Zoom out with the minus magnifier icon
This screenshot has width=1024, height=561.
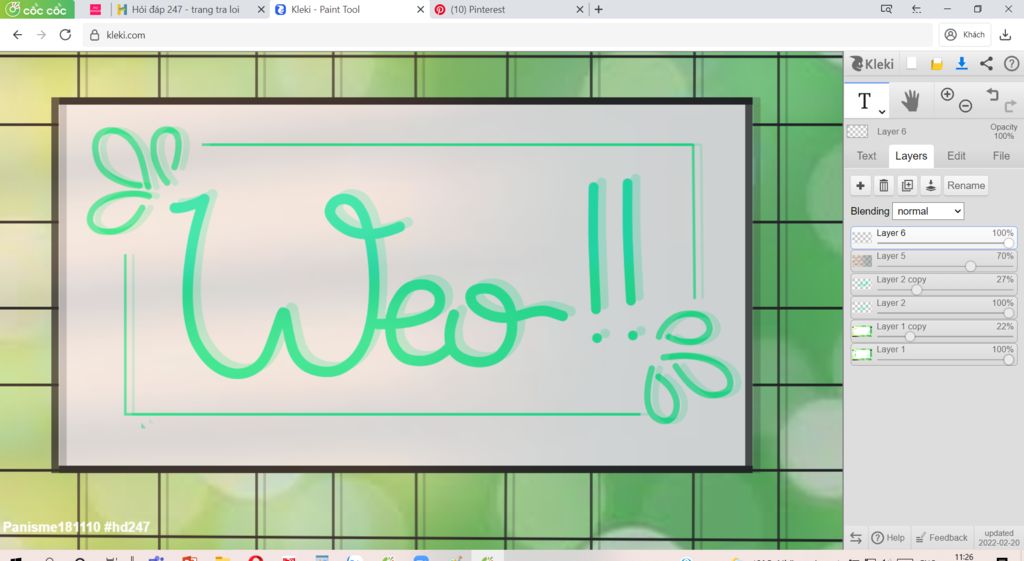965,106
